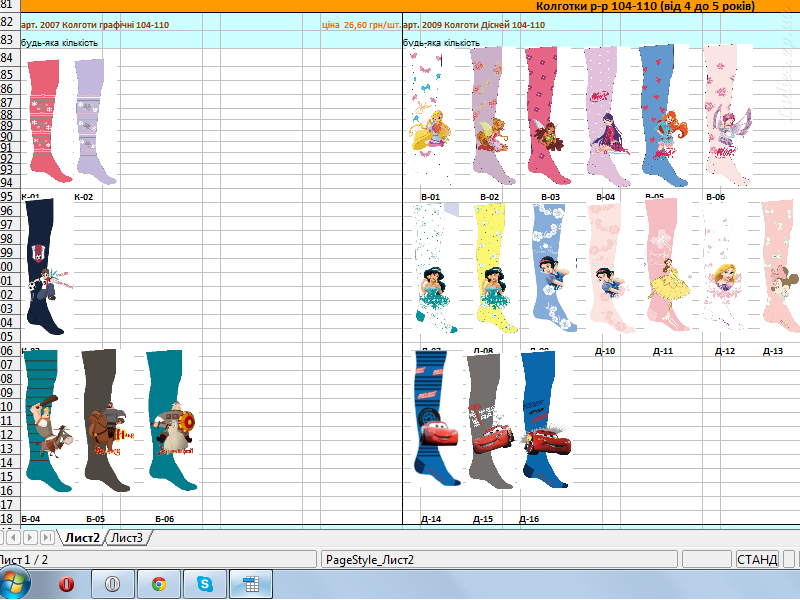The height and width of the screenshot is (600, 800).
Task: Select the pink Minnie Mouse tights image Д-13
Action: point(781,266)
